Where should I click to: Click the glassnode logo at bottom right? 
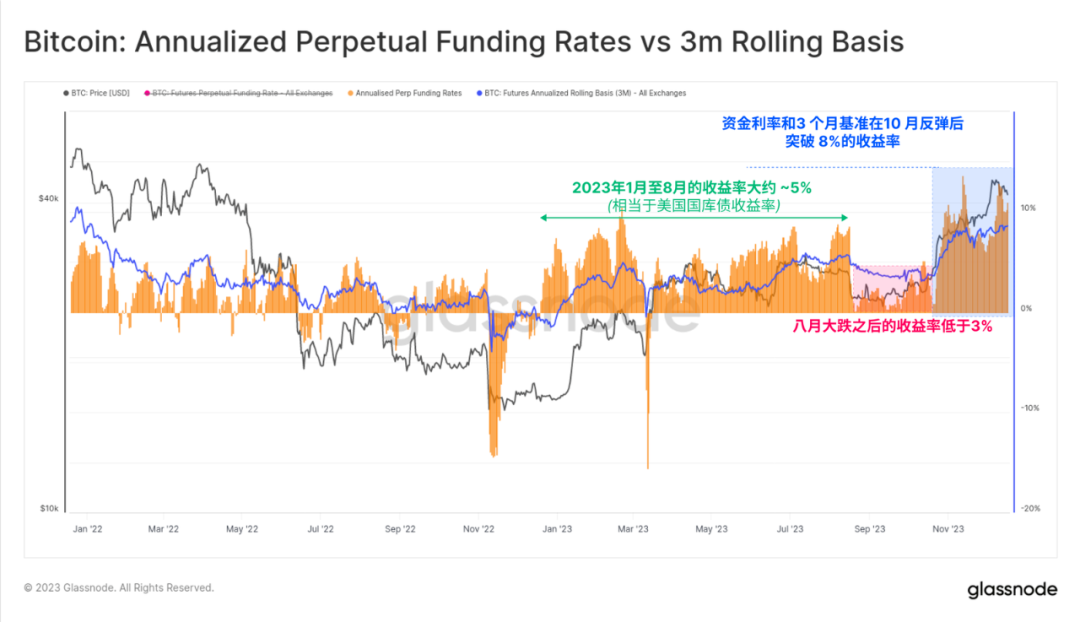click(x=1011, y=589)
